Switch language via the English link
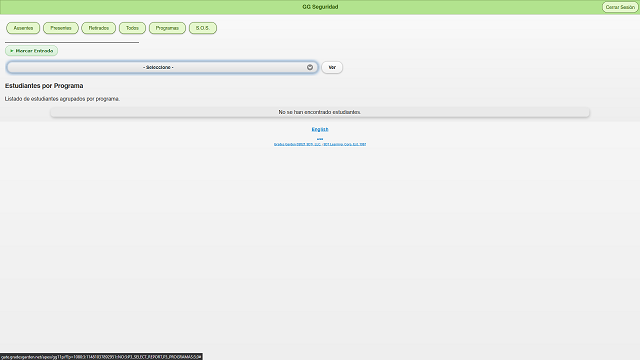 320,129
